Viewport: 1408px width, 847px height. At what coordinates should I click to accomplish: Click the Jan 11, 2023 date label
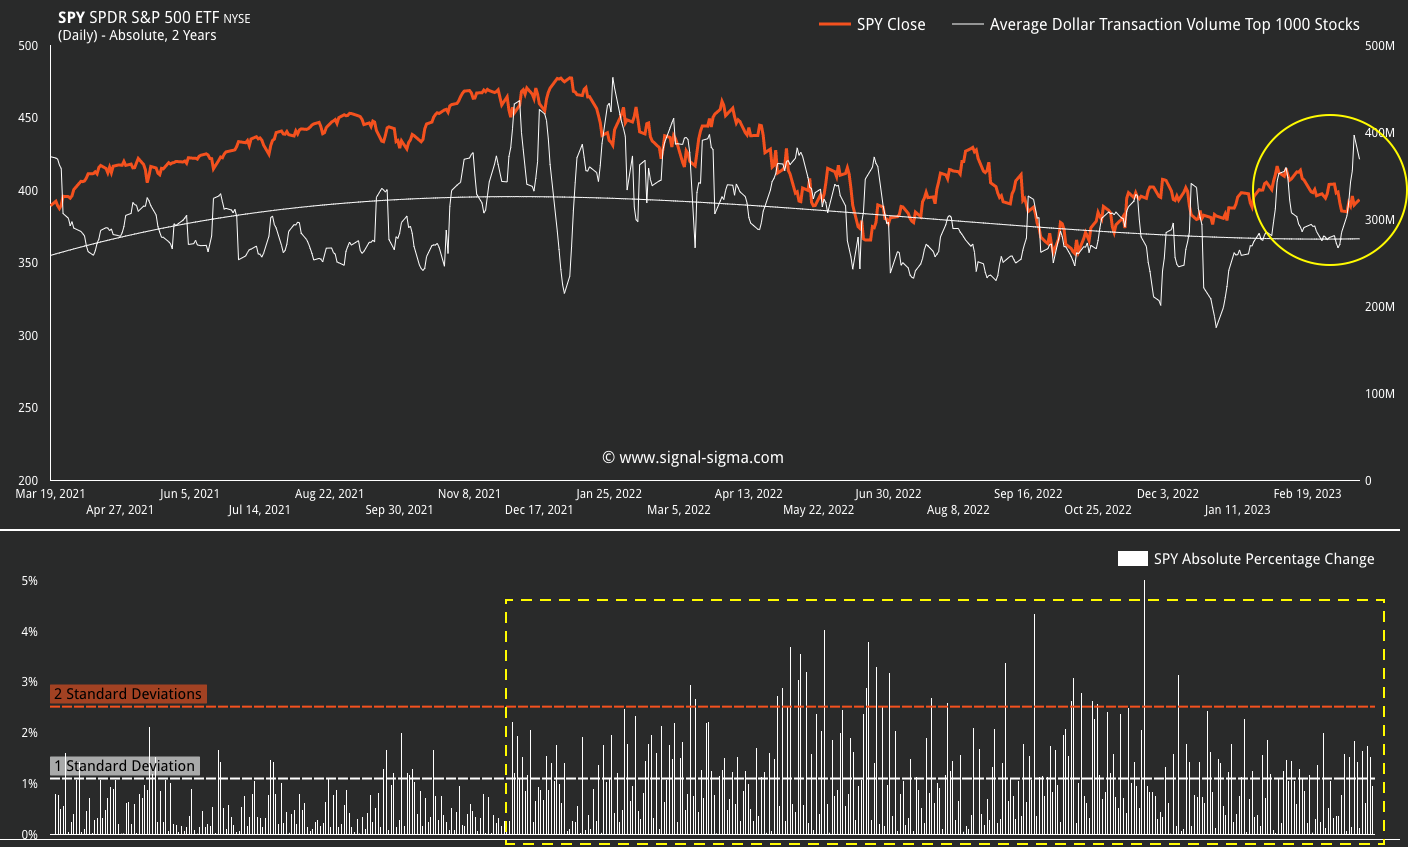pos(1238,510)
